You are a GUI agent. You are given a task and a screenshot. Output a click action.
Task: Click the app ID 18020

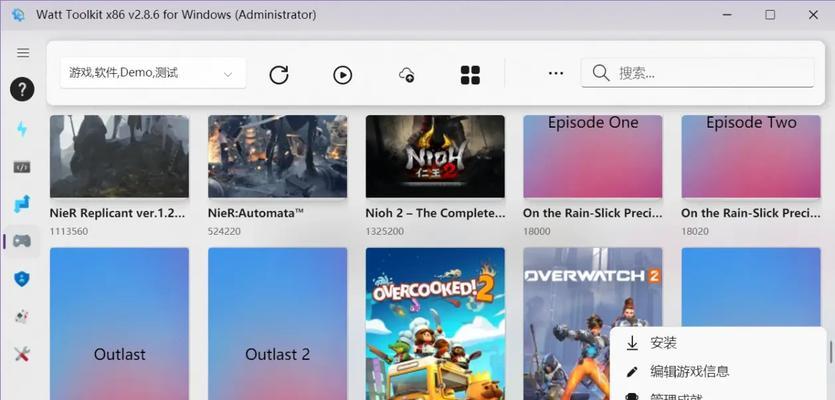(695, 232)
